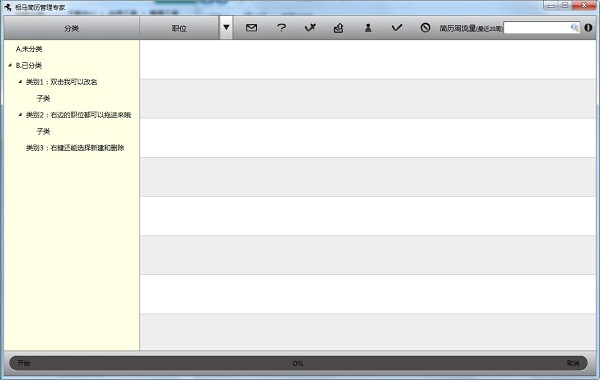600x380 pixels.
Task: Collapse the 类别2 tree node arrow
Action: tap(20, 115)
